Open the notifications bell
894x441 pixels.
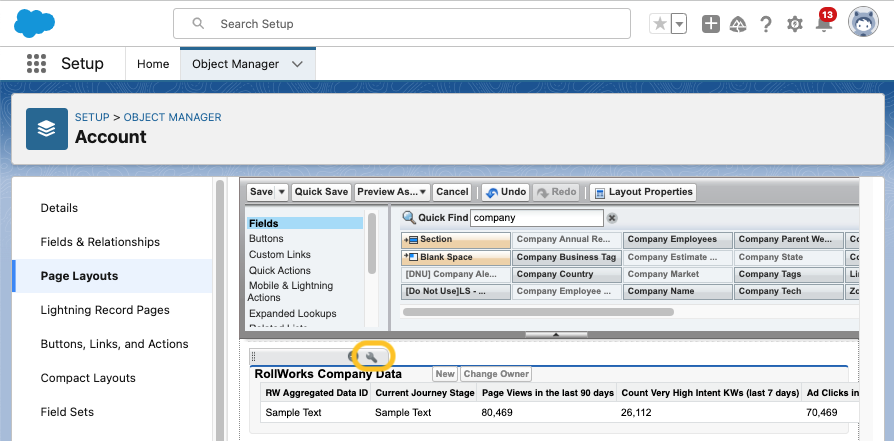pyautogui.click(x=824, y=24)
